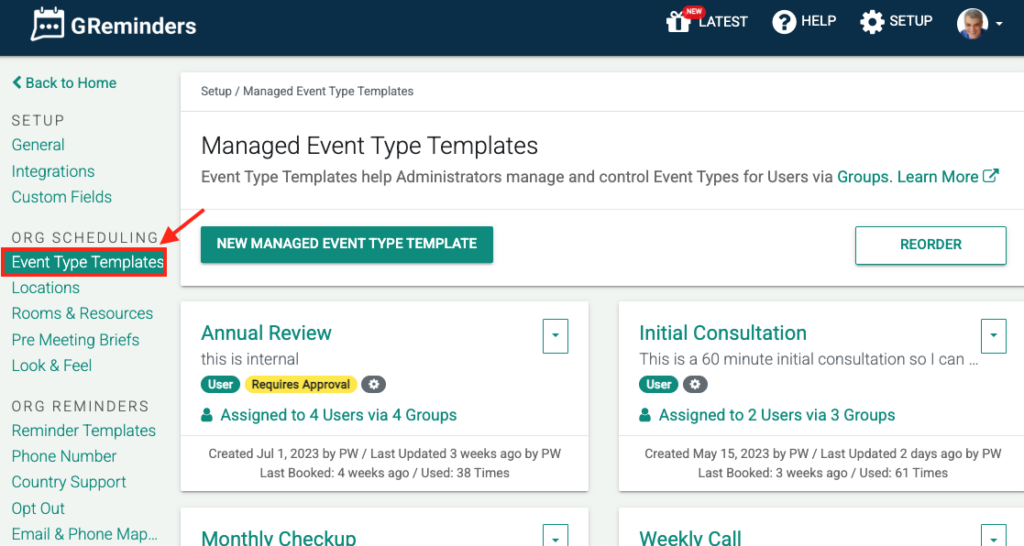
Task: Click Assigned to 2 Users via 3 Groups
Action: click(776, 415)
